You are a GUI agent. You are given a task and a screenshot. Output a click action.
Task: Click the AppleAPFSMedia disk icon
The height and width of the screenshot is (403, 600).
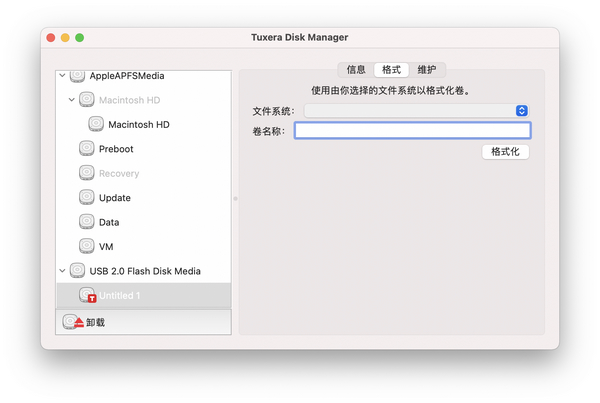point(77,76)
